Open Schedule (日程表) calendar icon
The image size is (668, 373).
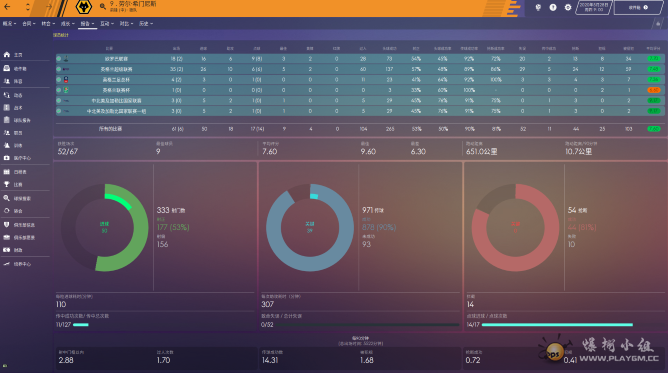click(7, 172)
